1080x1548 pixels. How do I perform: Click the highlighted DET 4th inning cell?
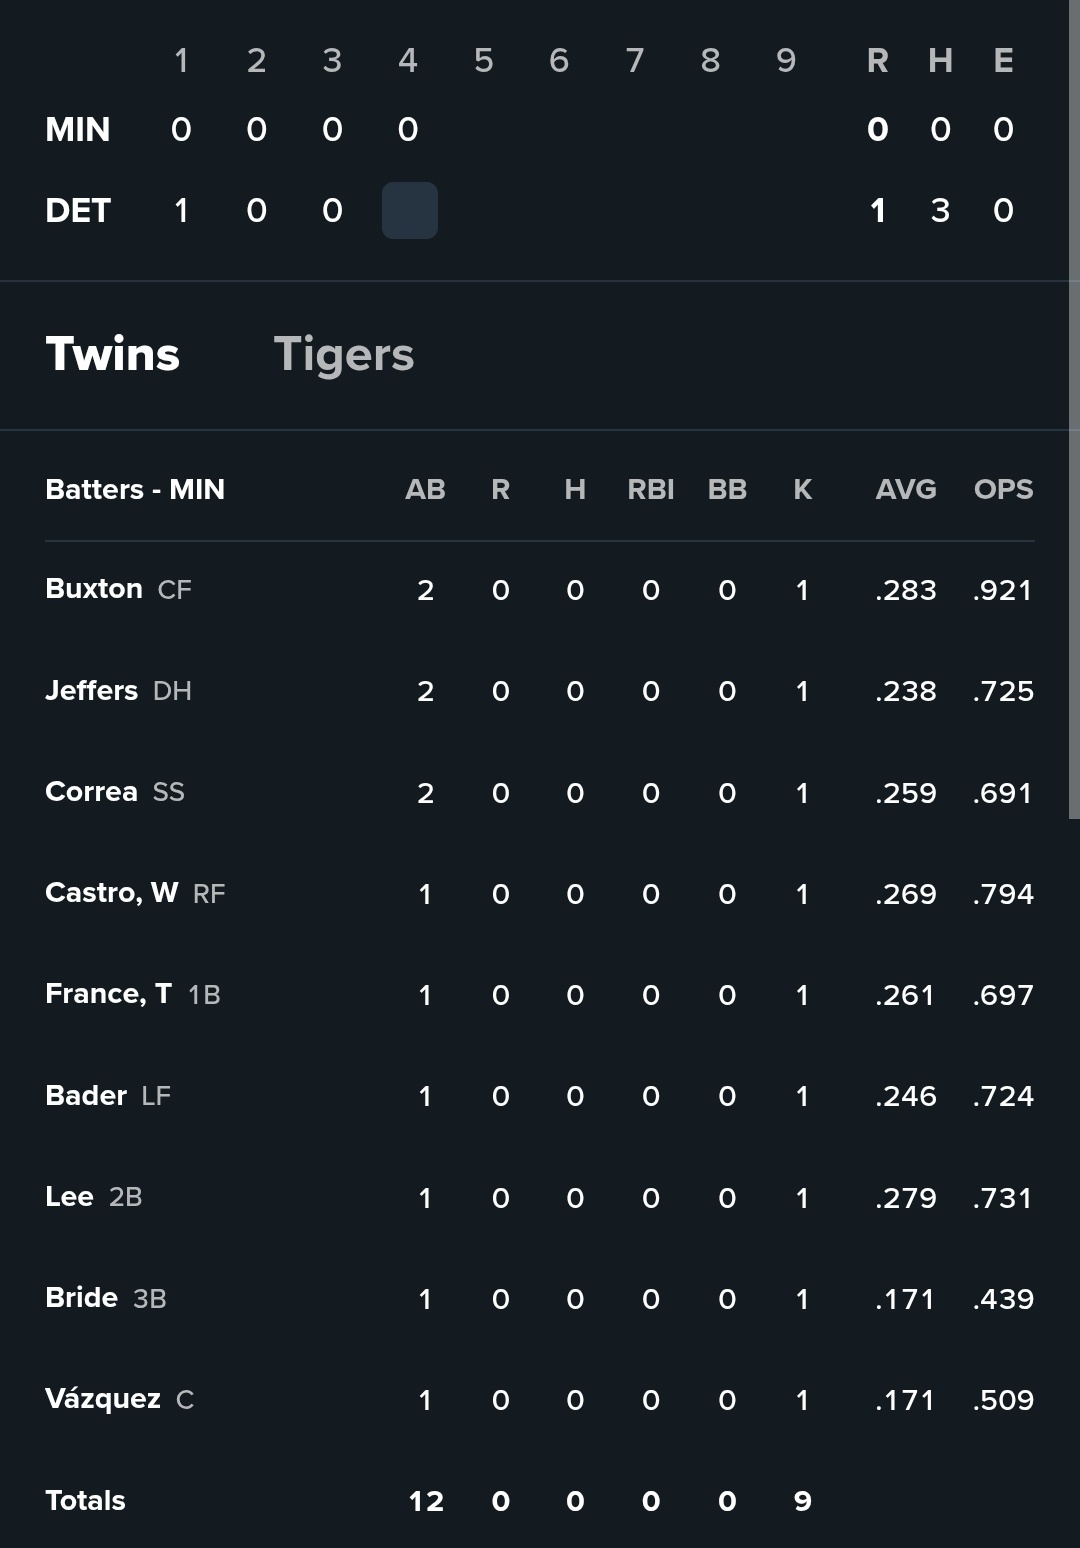(410, 210)
